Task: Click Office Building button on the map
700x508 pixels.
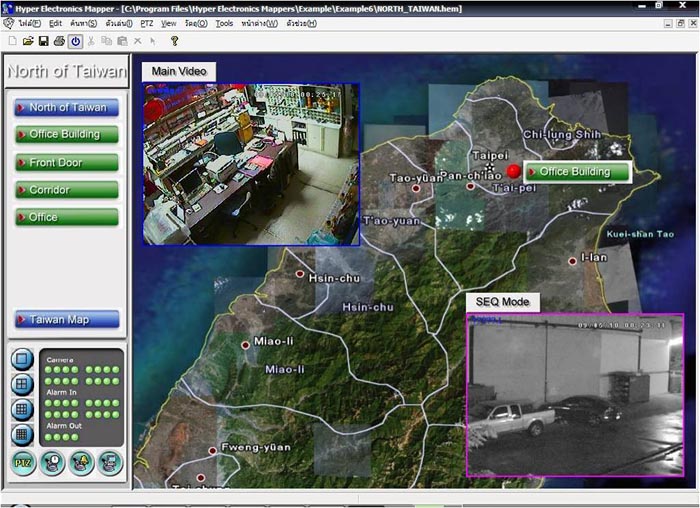Action: tap(578, 172)
